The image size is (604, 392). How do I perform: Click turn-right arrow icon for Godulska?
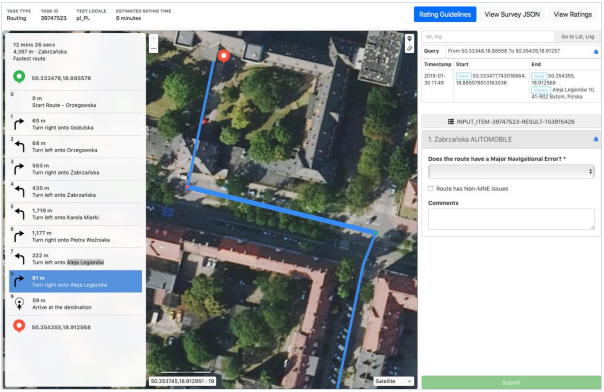point(19,124)
